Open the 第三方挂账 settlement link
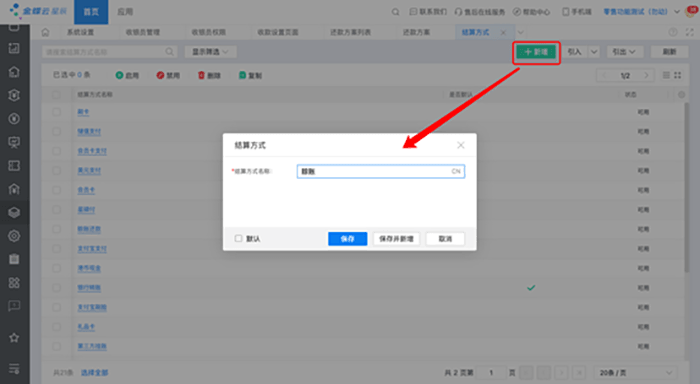The image size is (700, 384). pyautogui.click(x=92, y=346)
